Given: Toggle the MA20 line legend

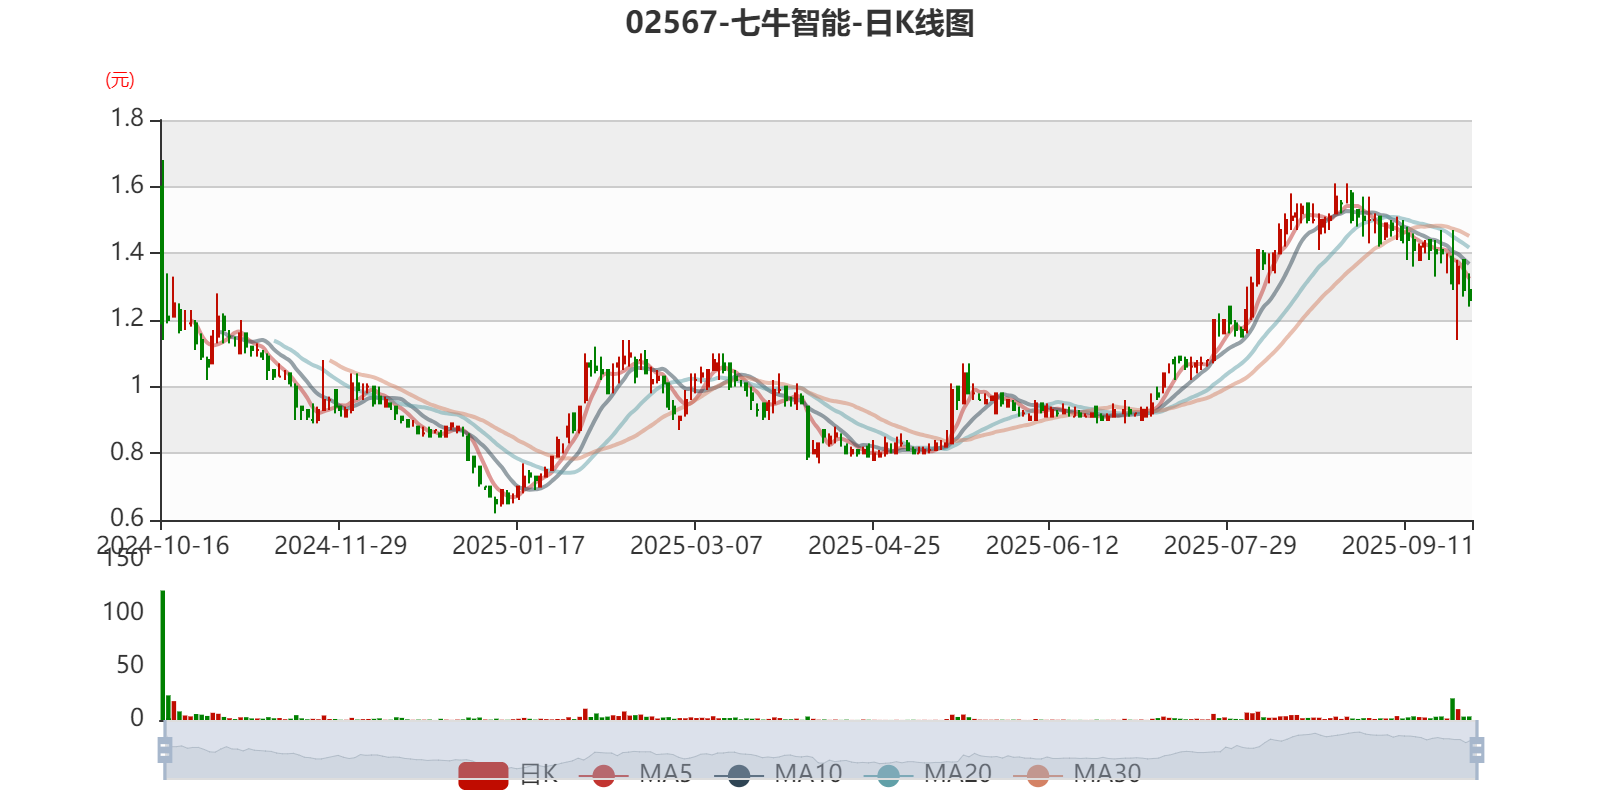Looking at the screenshot, I should tap(928, 774).
